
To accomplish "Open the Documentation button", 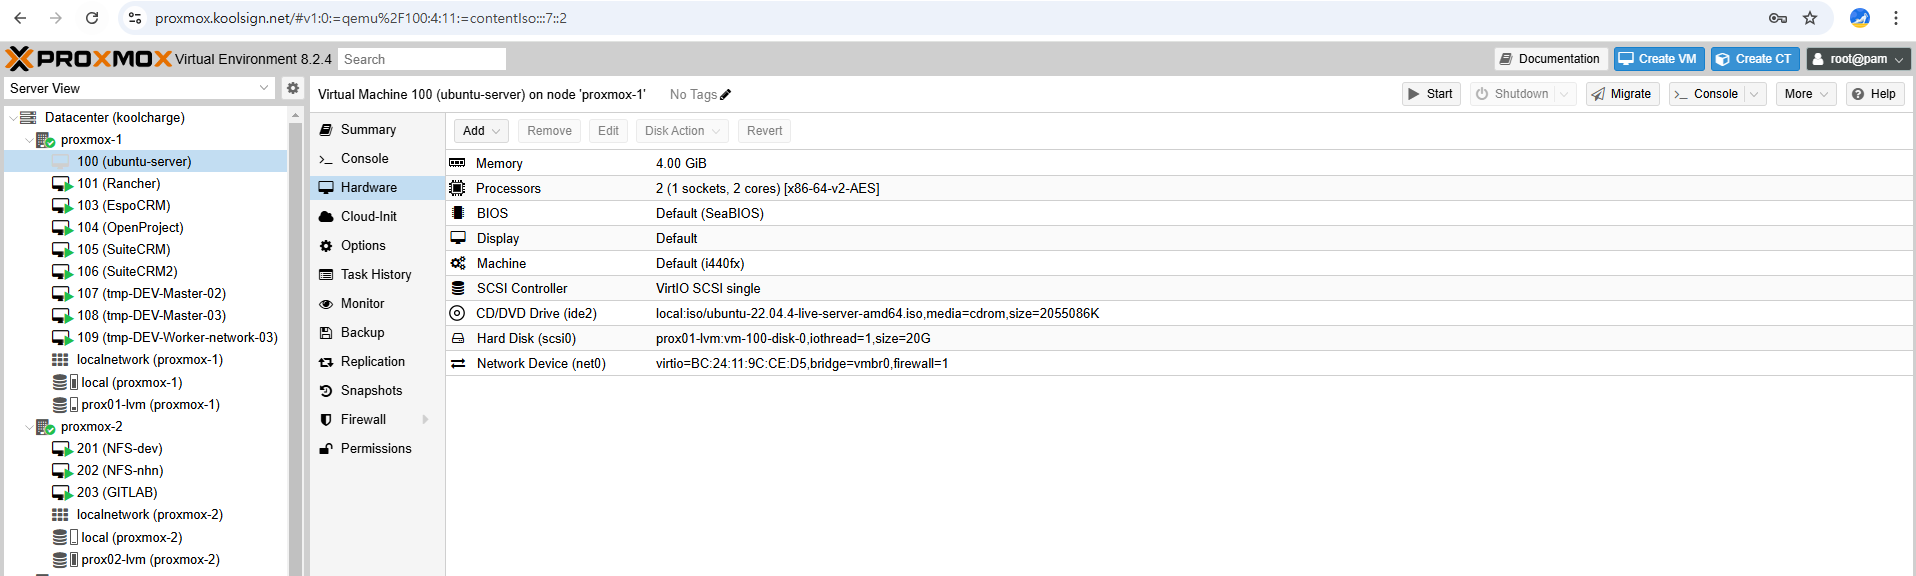I will click(1551, 59).
